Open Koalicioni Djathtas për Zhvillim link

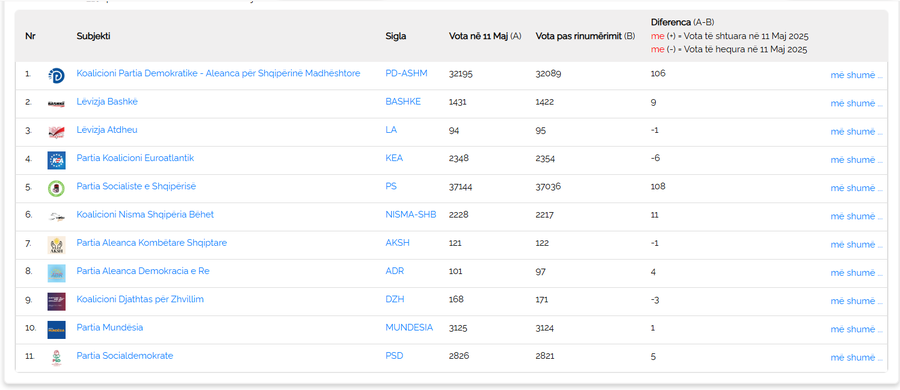pos(140,299)
